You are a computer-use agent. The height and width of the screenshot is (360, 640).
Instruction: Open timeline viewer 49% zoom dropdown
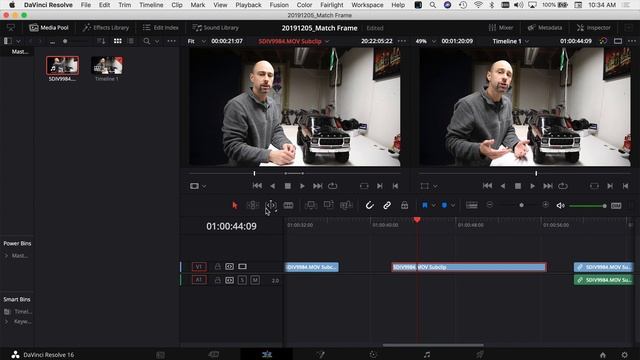[426, 41]
